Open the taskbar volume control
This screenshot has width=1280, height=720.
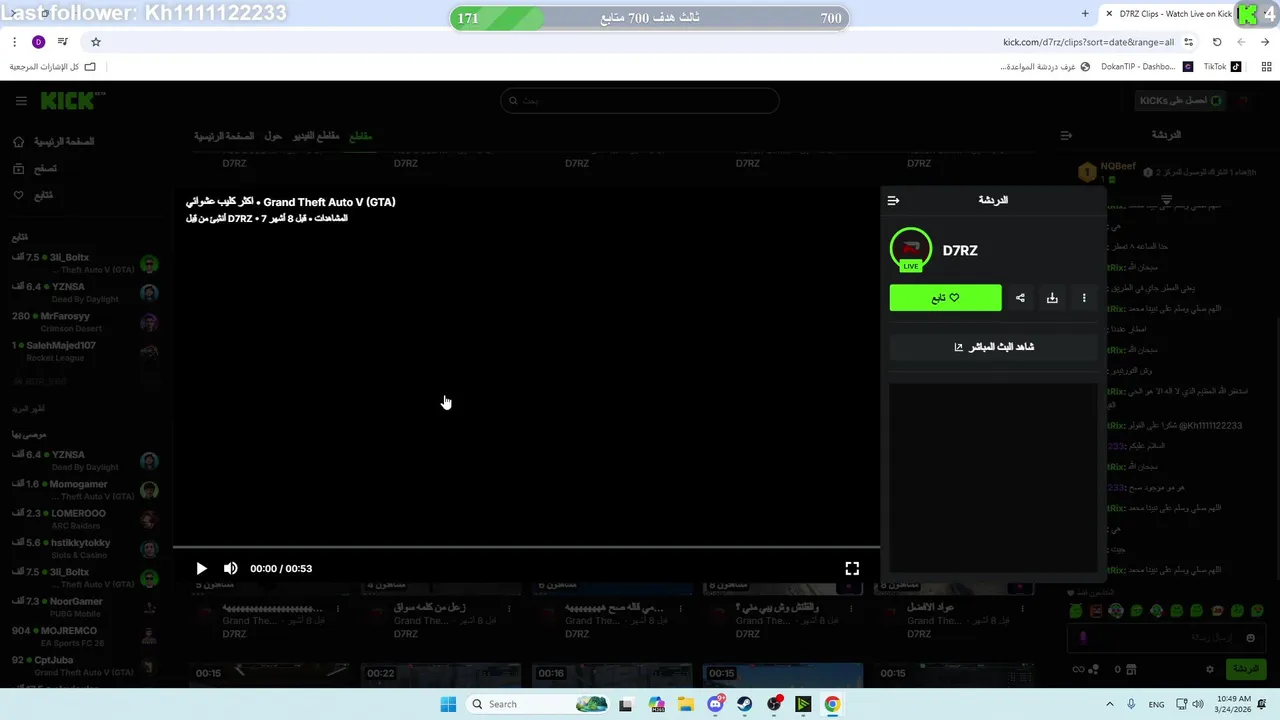tap(1199, 704)
